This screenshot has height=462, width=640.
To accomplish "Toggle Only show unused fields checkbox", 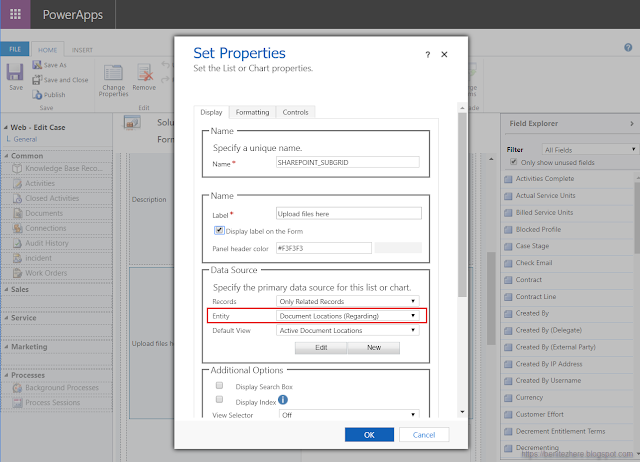I will pyautogui.click(x=514, y=162).
